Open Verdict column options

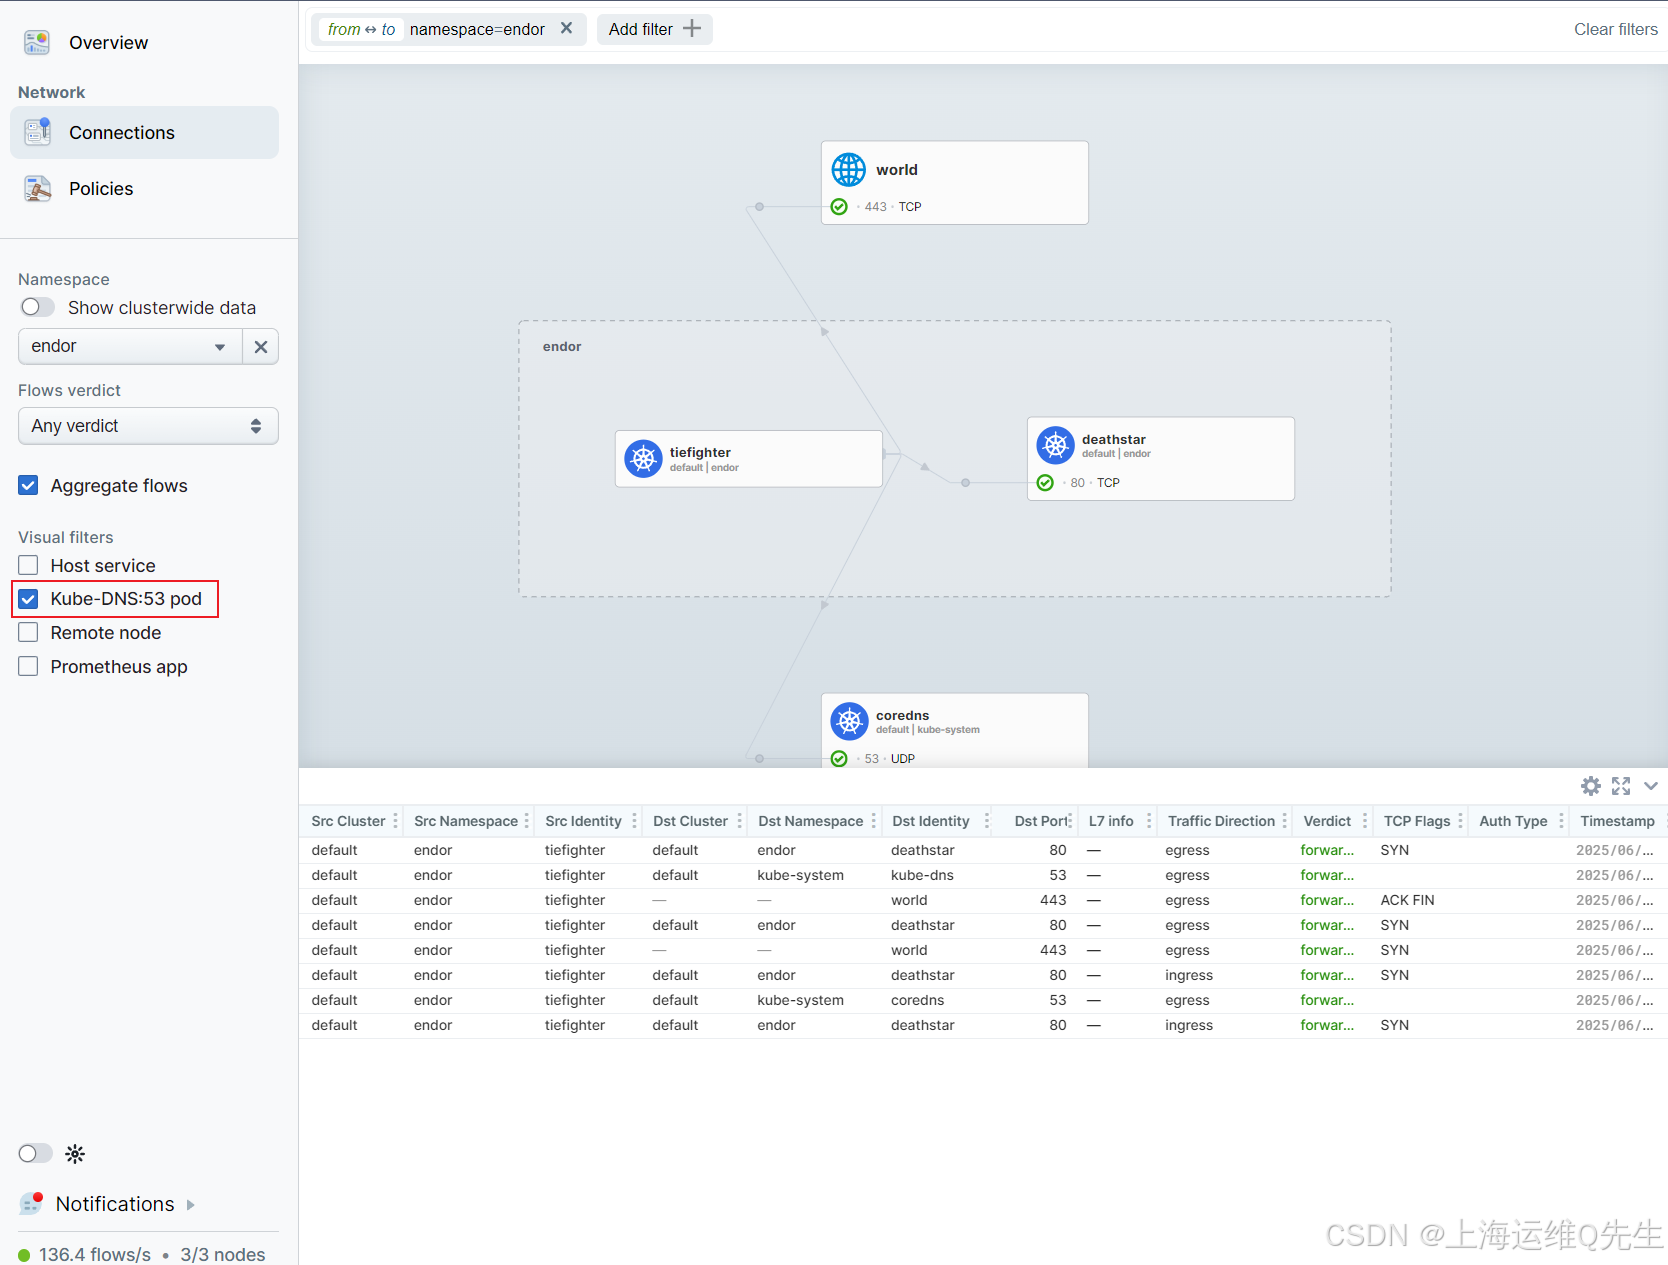pyautogui.click(x=1364, y=821)
